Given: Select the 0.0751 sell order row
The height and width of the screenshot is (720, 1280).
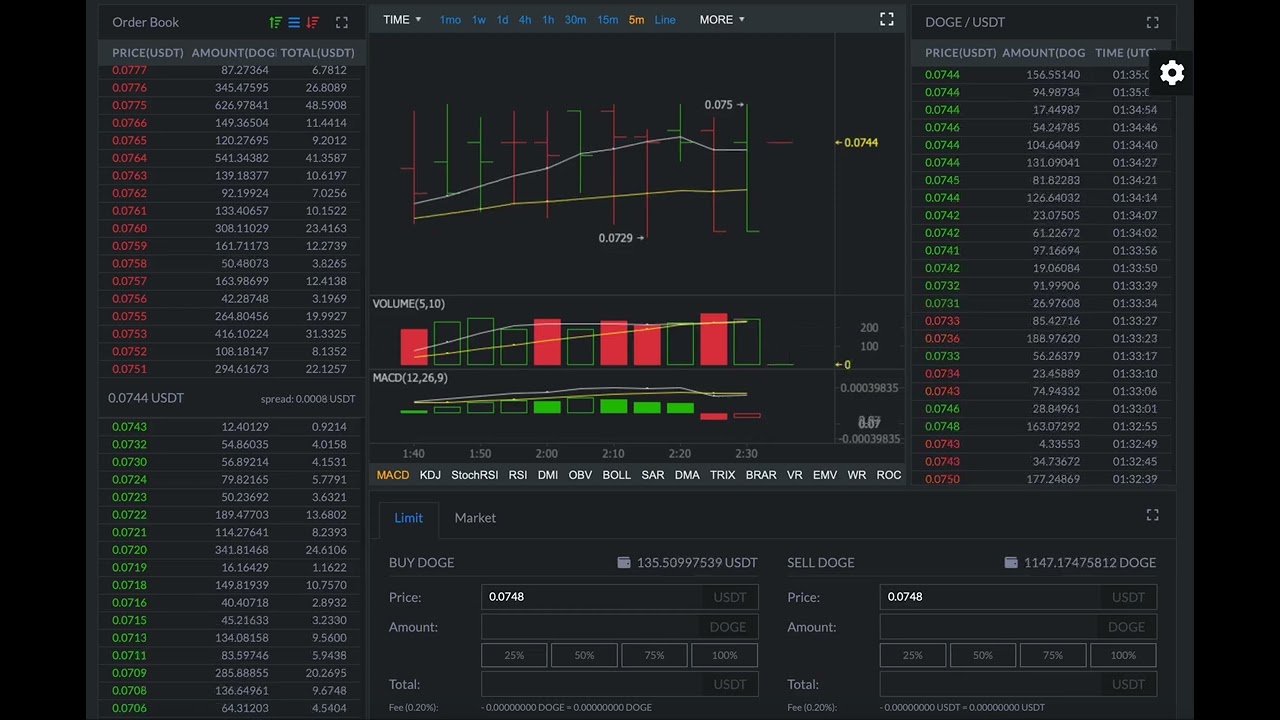Looking at the screenshot, I should click(x=231, y=369).
